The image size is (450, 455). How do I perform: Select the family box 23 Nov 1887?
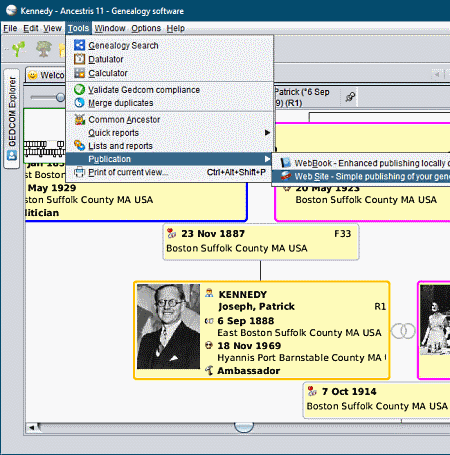point(261,242)
